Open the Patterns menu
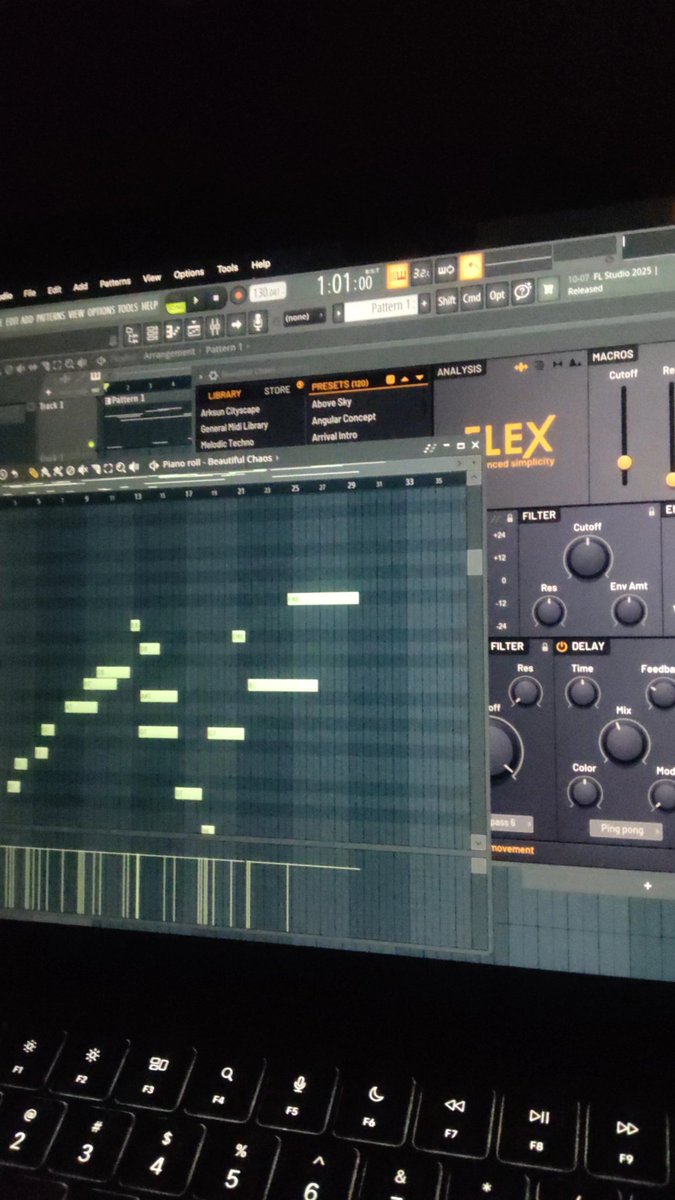This screenshot has width=675, height=1200. (115, 283)
